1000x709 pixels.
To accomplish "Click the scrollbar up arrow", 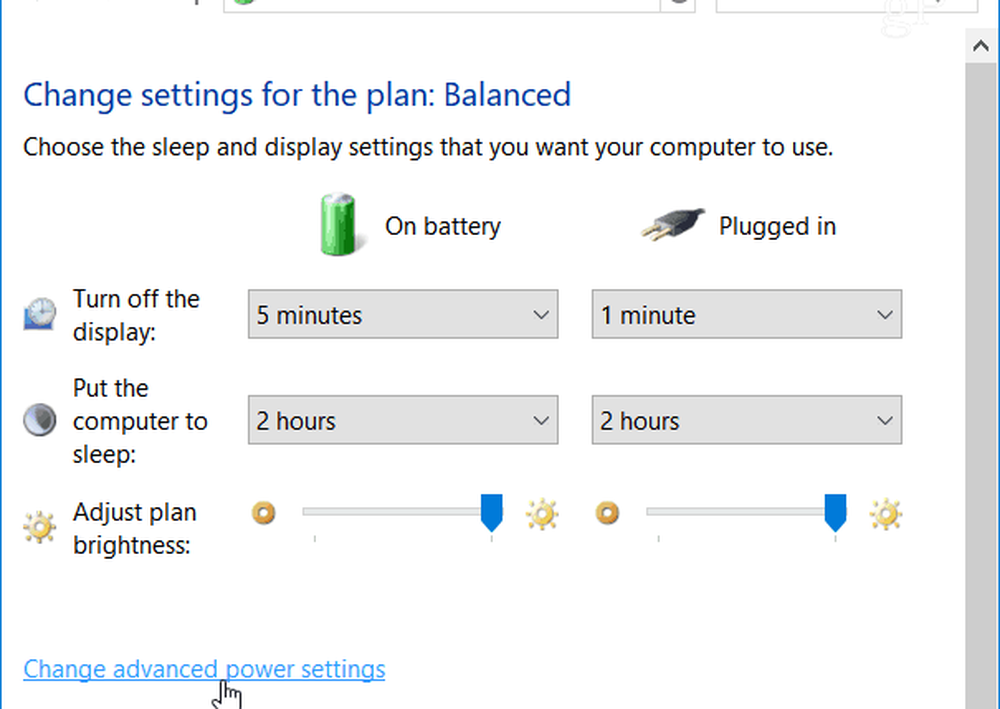I will click(x=980, y=46).
